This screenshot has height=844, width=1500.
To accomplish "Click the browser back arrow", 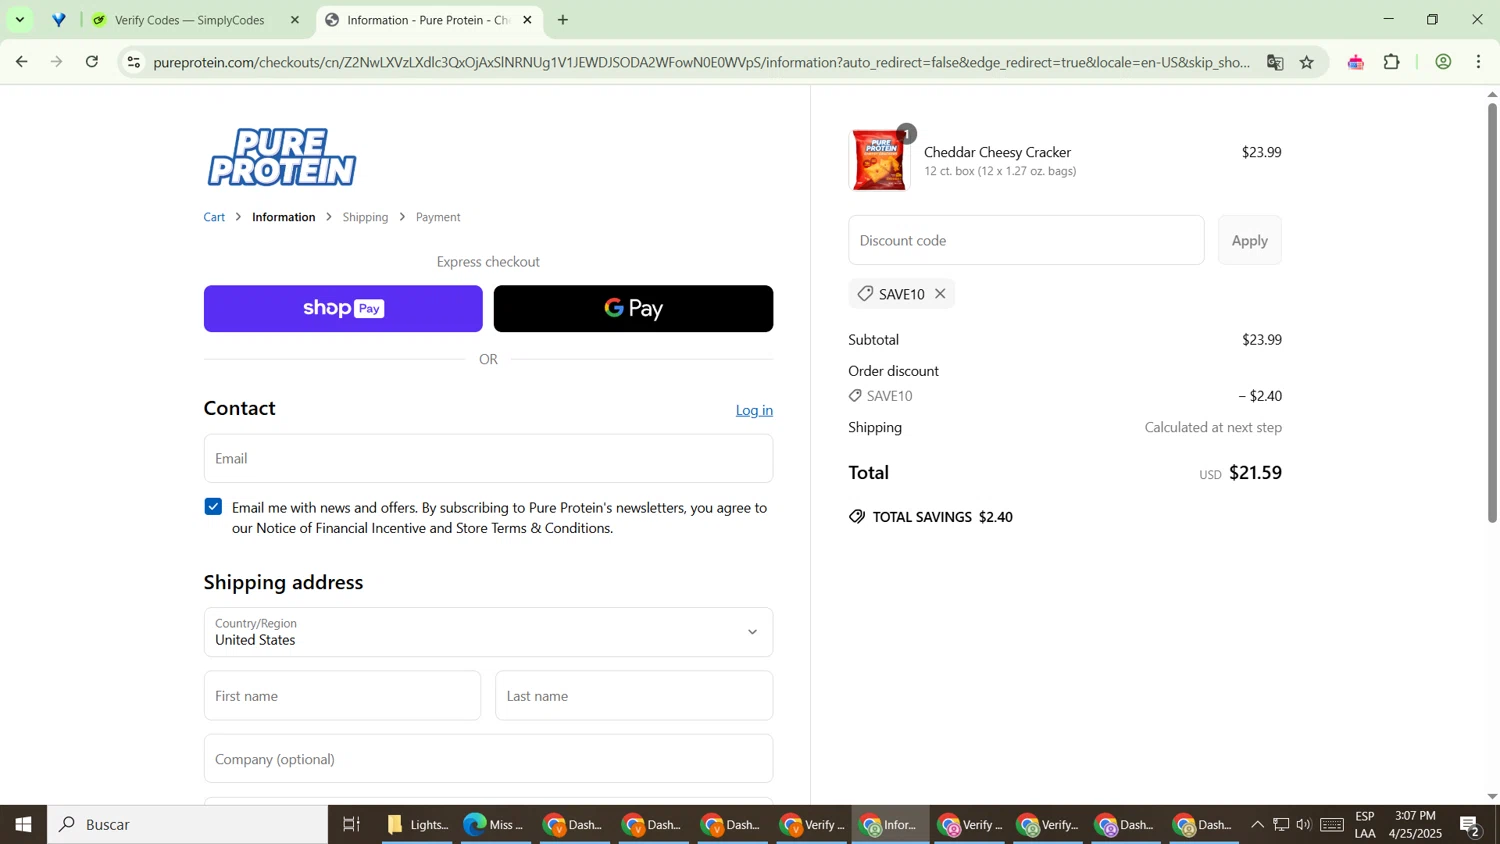I will tap(21, 62).
